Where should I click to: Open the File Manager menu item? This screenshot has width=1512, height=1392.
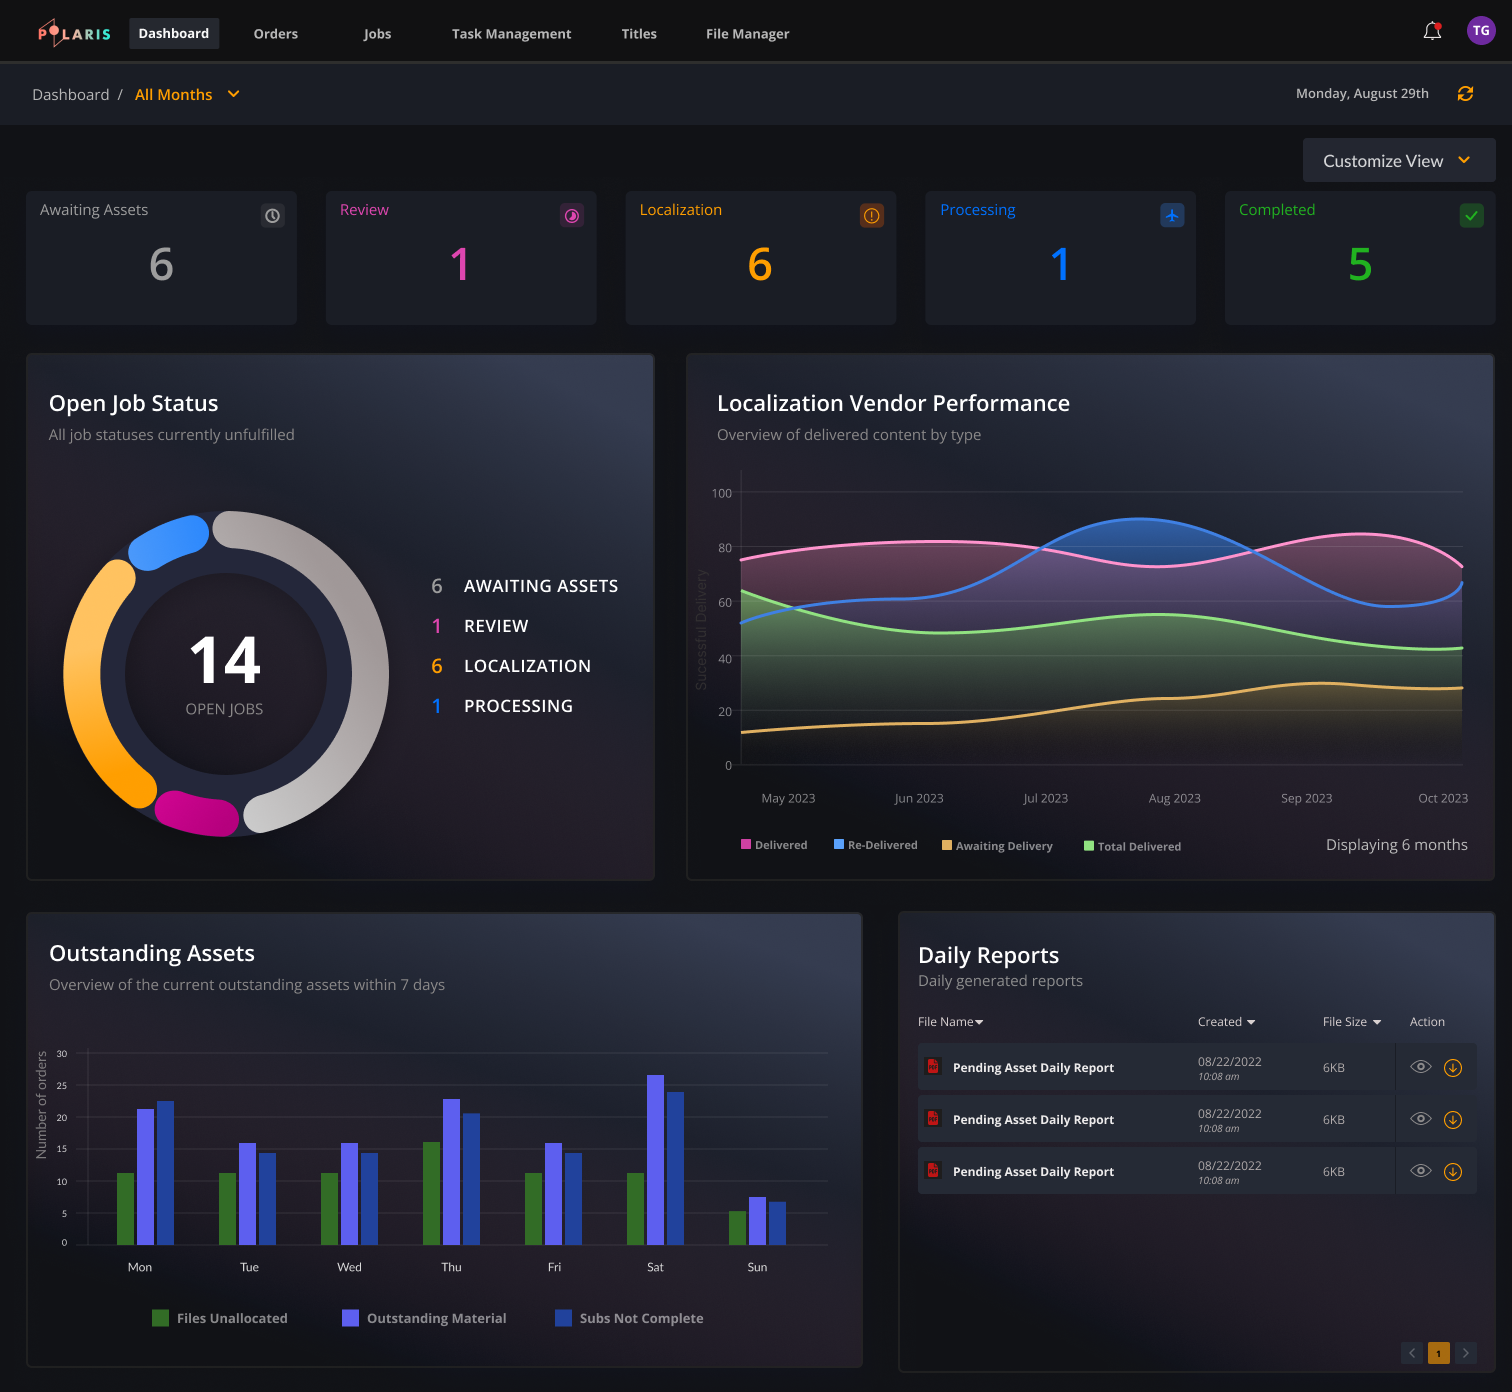747,33
